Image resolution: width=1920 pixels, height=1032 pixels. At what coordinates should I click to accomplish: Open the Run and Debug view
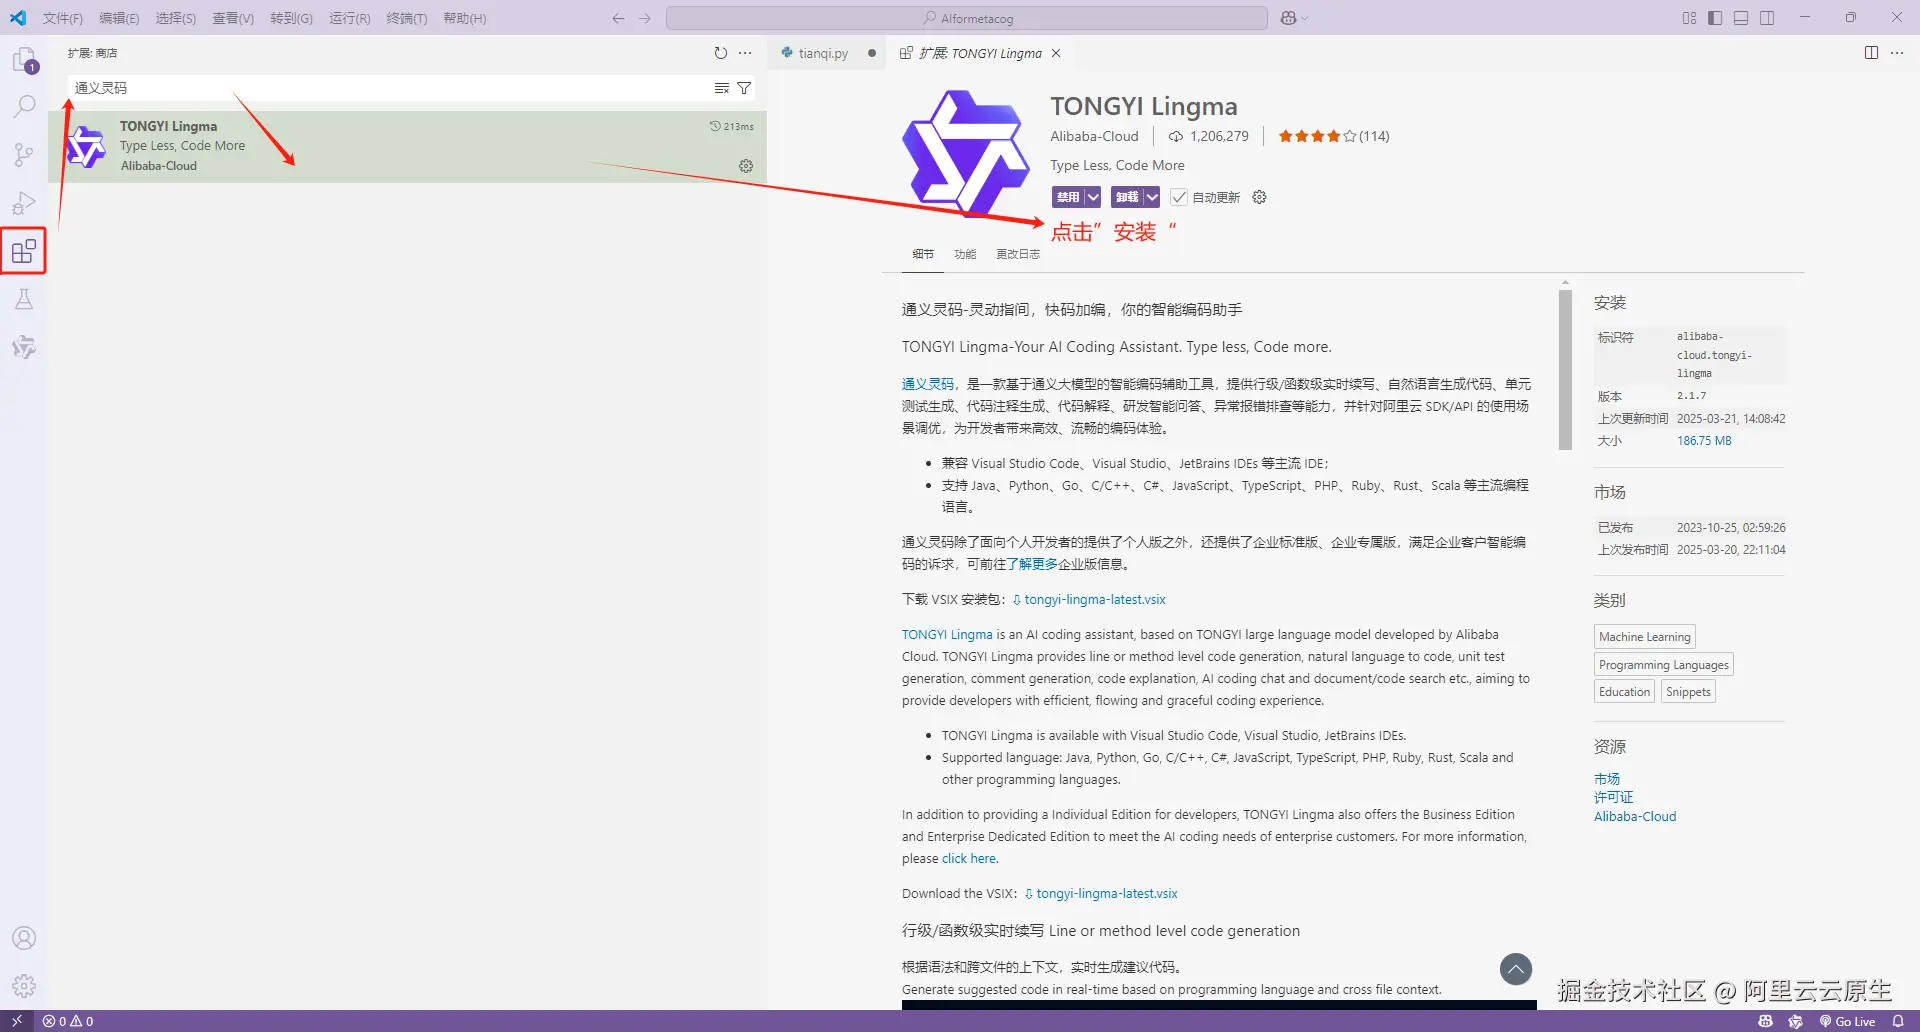click(x=24, y=203)
